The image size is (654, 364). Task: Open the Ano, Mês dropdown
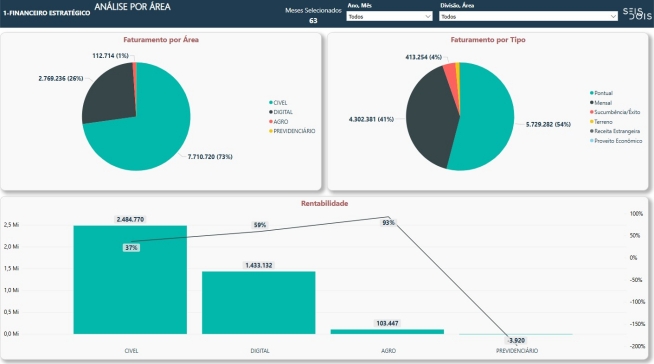(389, 16)
